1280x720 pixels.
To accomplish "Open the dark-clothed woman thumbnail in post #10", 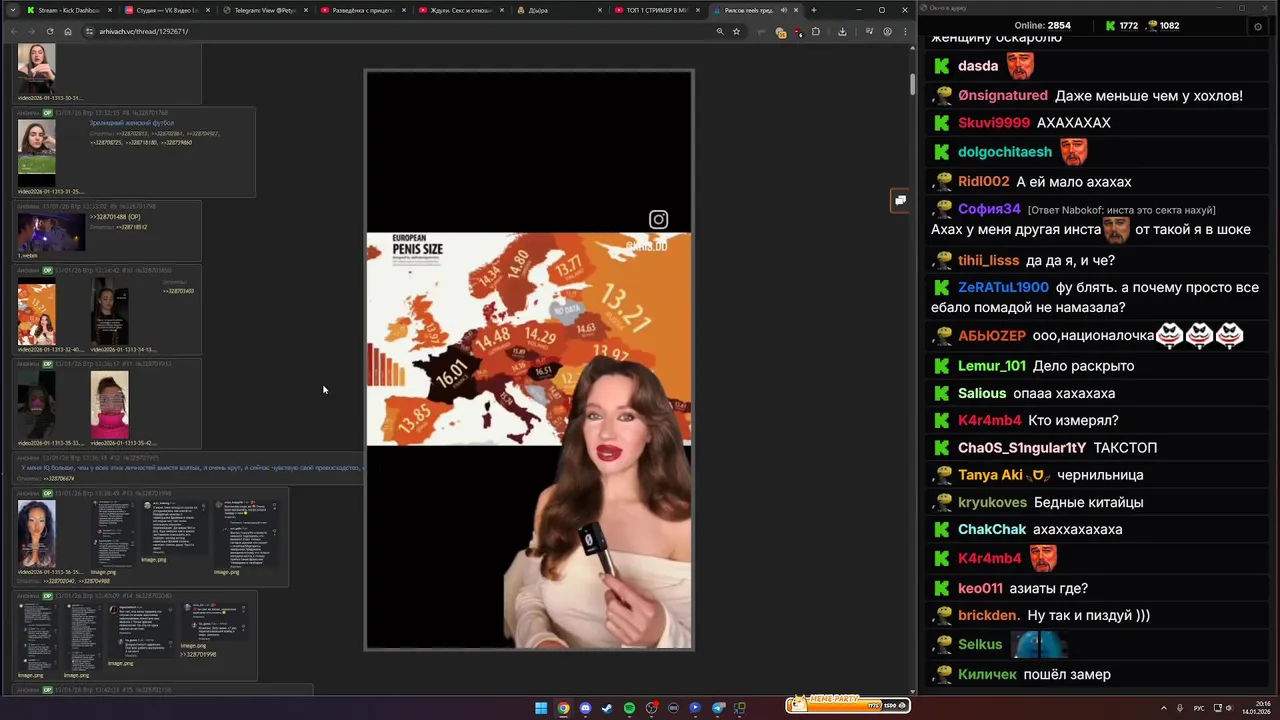I will click(x=110, y=311).
